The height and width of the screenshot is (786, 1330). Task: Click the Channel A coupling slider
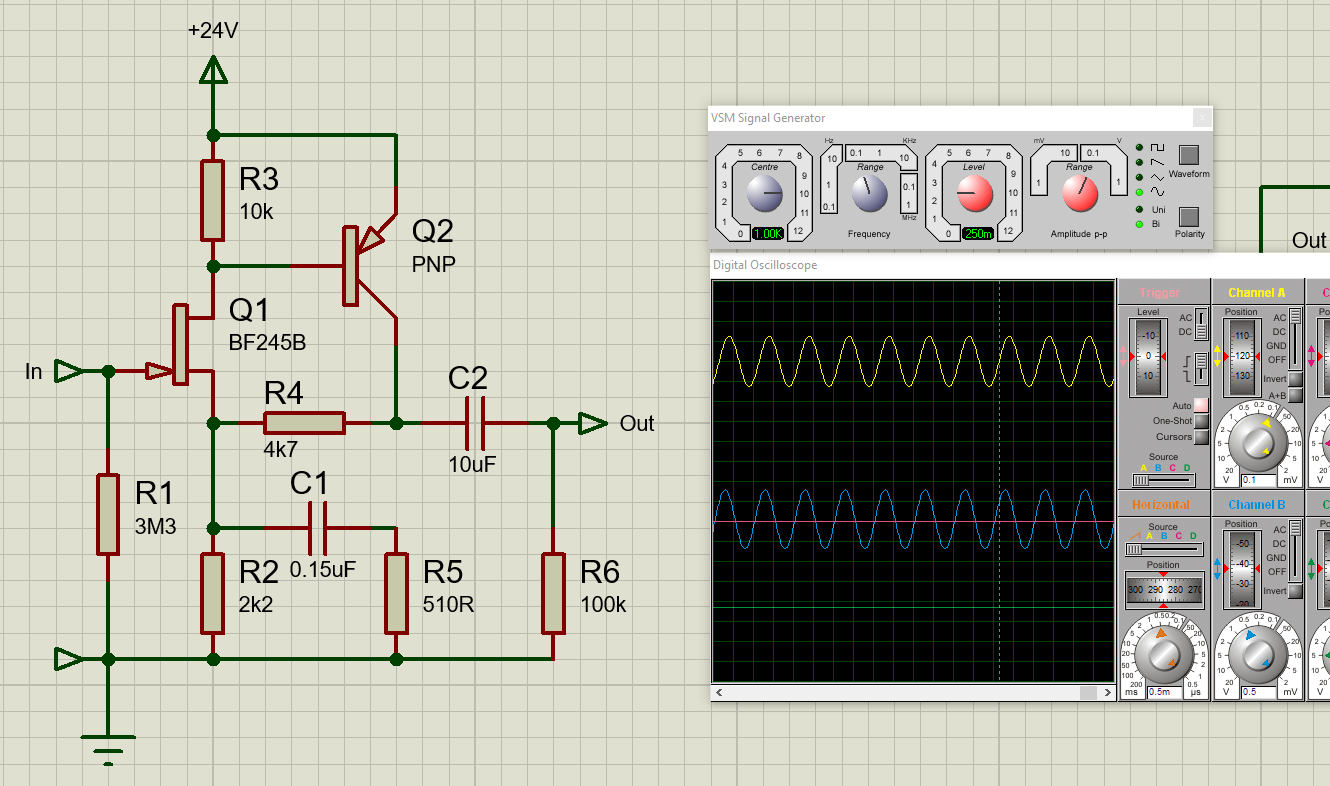[1296, 338]
